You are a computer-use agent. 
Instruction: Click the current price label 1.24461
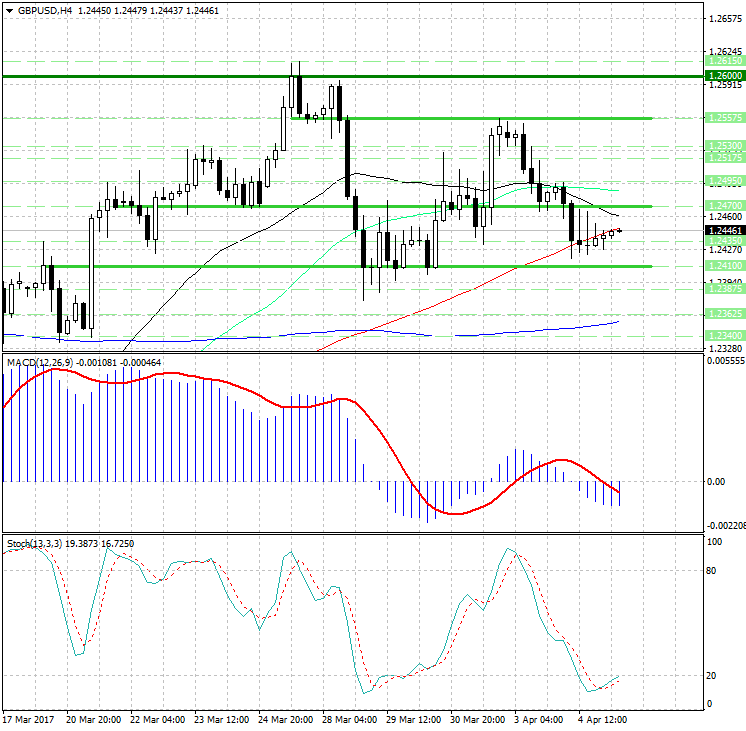tap(724, 230)
